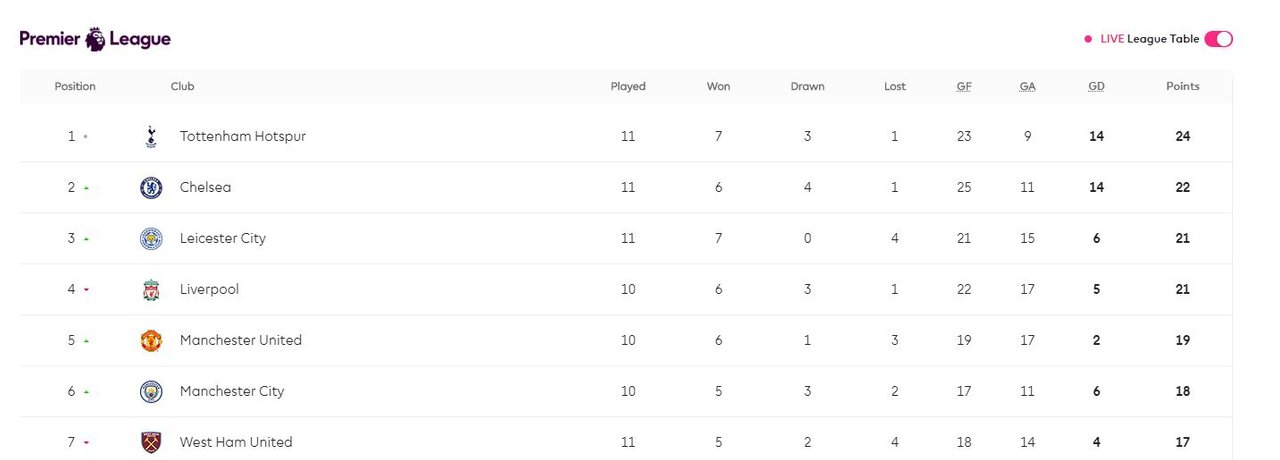
Task: Click the Points column header
Action: click(1183, 86)
